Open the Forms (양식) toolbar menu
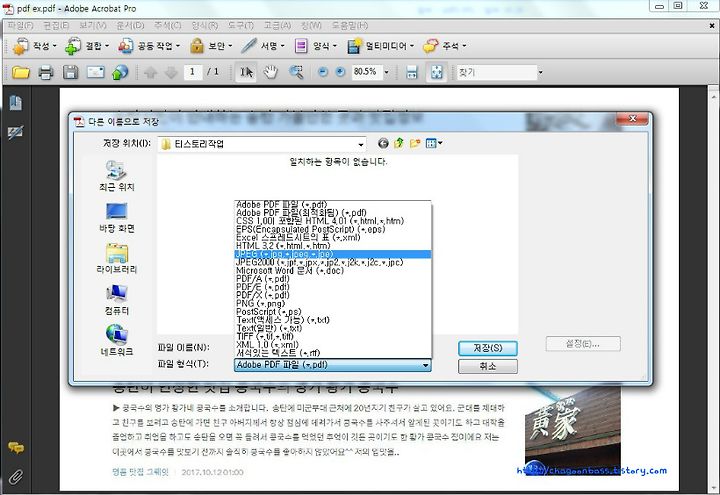This screenshot has width=720, height=495. pos(316,46)
